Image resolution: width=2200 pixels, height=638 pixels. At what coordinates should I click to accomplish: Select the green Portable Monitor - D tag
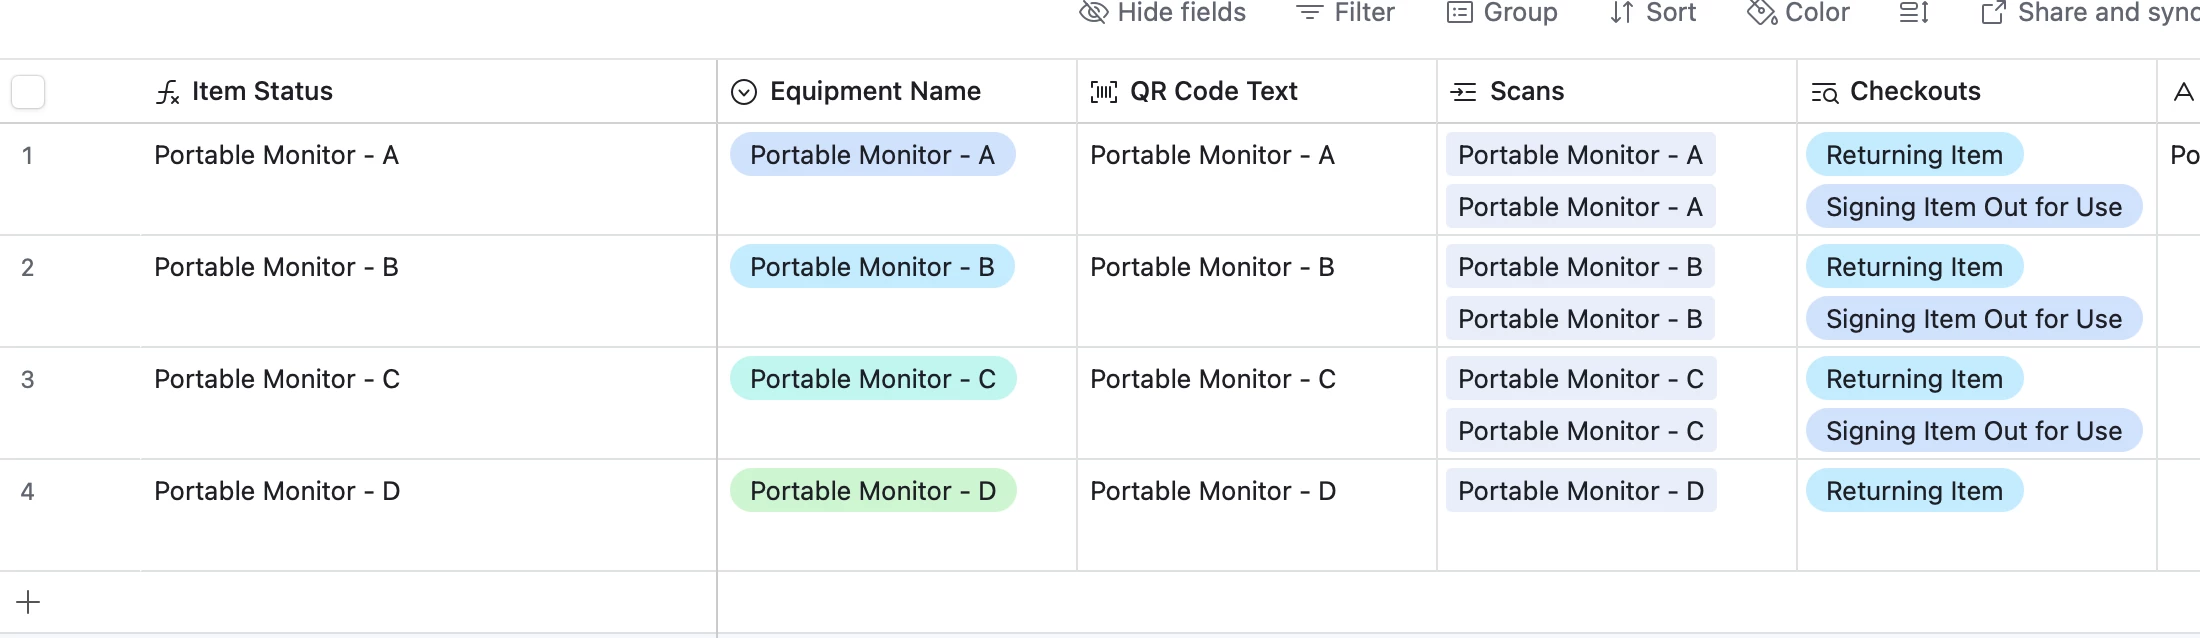tap(872, 491)
